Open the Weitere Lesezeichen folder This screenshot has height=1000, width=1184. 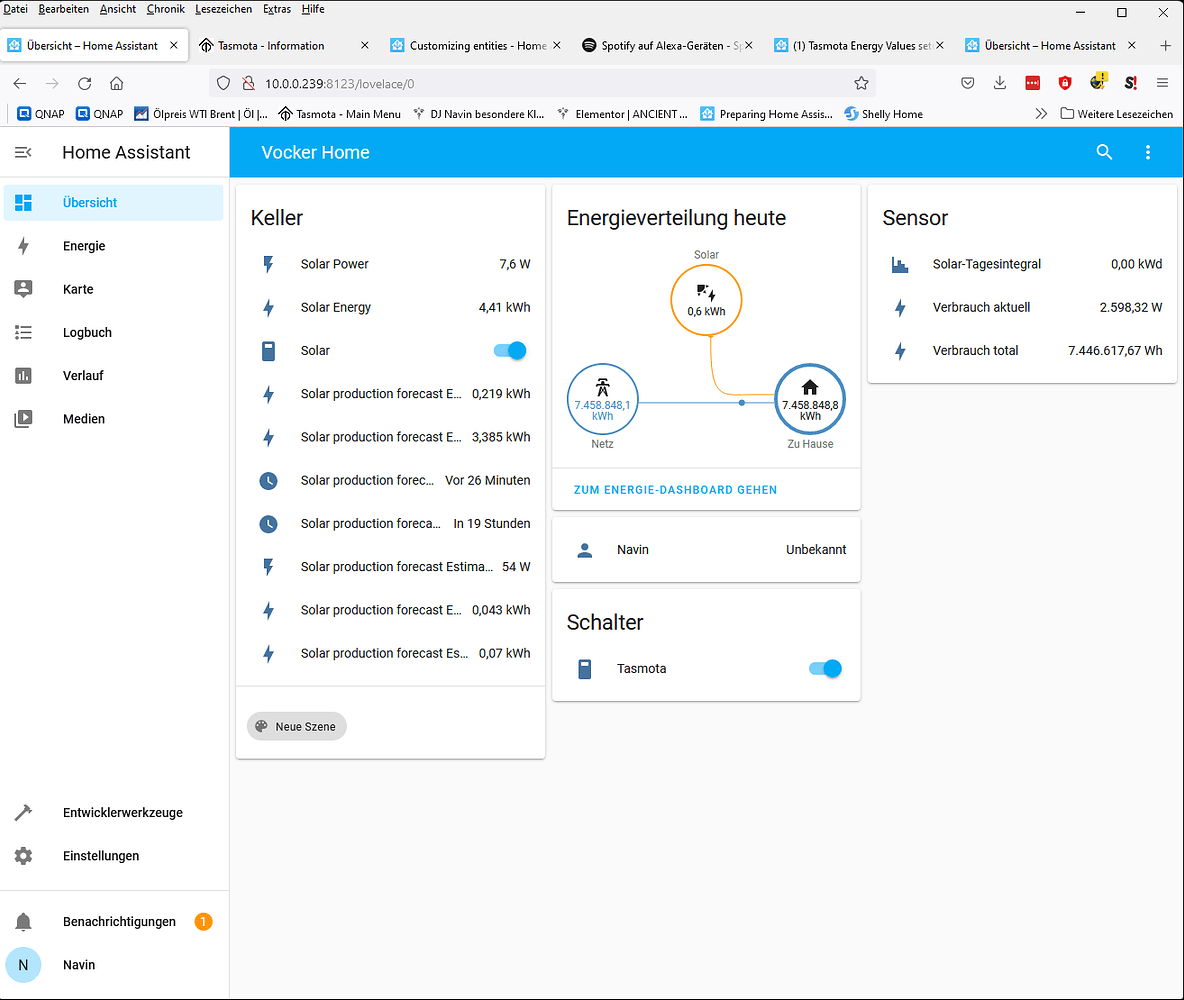[x=1117, y=114]
